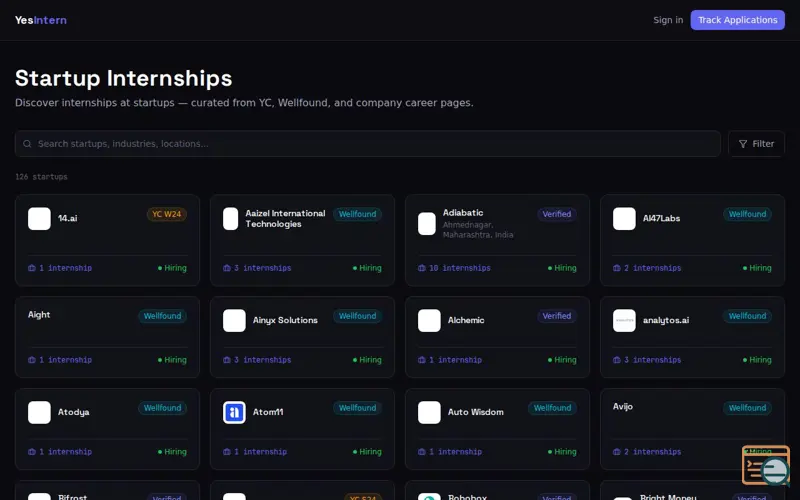Image resolution: width=800 pixels, height=500 pixels.
Task: Open the Alchemic company logo
Action: pyautogui.click(x=429, y=320)
